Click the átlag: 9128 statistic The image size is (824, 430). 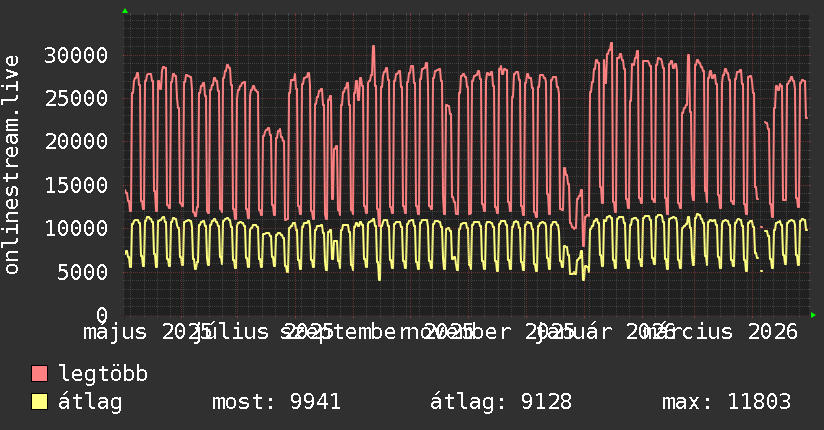coord(501,402)
